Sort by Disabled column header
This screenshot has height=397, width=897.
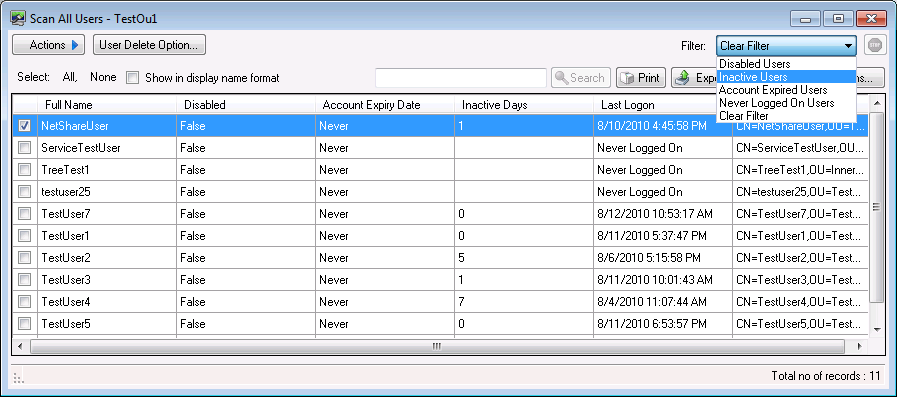pos(246,105)
